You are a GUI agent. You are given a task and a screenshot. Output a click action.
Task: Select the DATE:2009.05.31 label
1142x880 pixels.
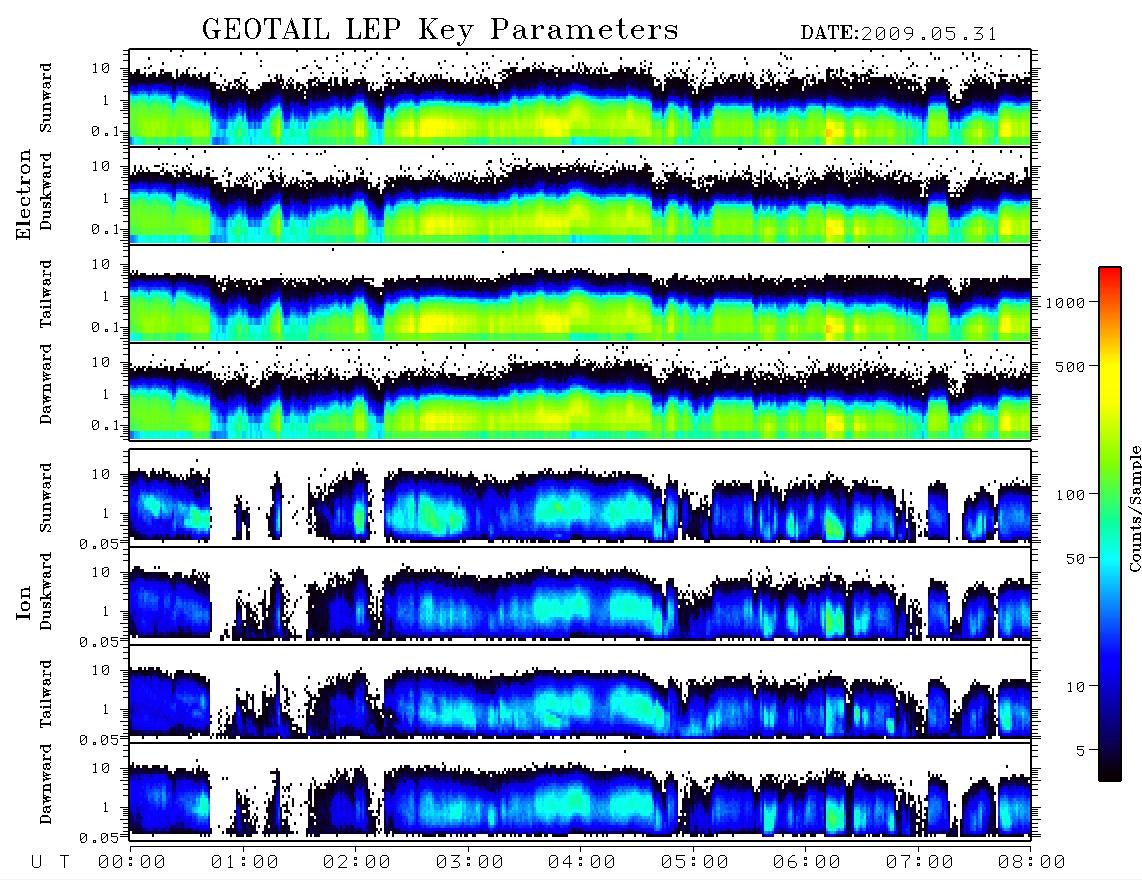pos(899,34)
